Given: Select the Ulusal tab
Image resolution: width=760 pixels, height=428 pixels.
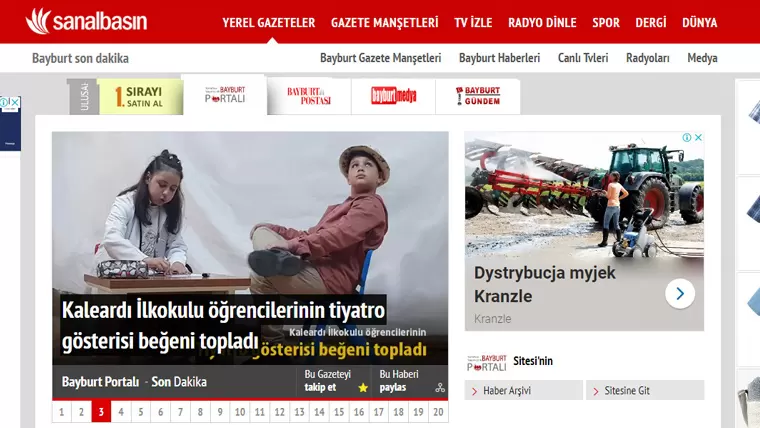Looking at the screenshot, I should pyautogui.click(x=83, y=96).
